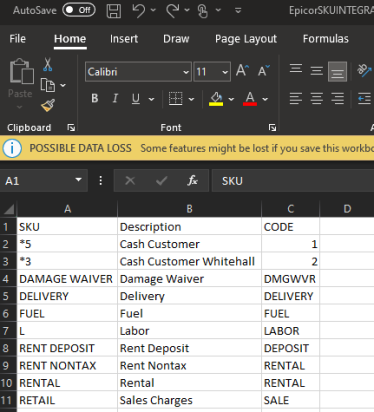Image resolution: width=374 pixels, height=412 pixels.
Task: Click the Redo arrow icon
Action: tap(173, 10)
